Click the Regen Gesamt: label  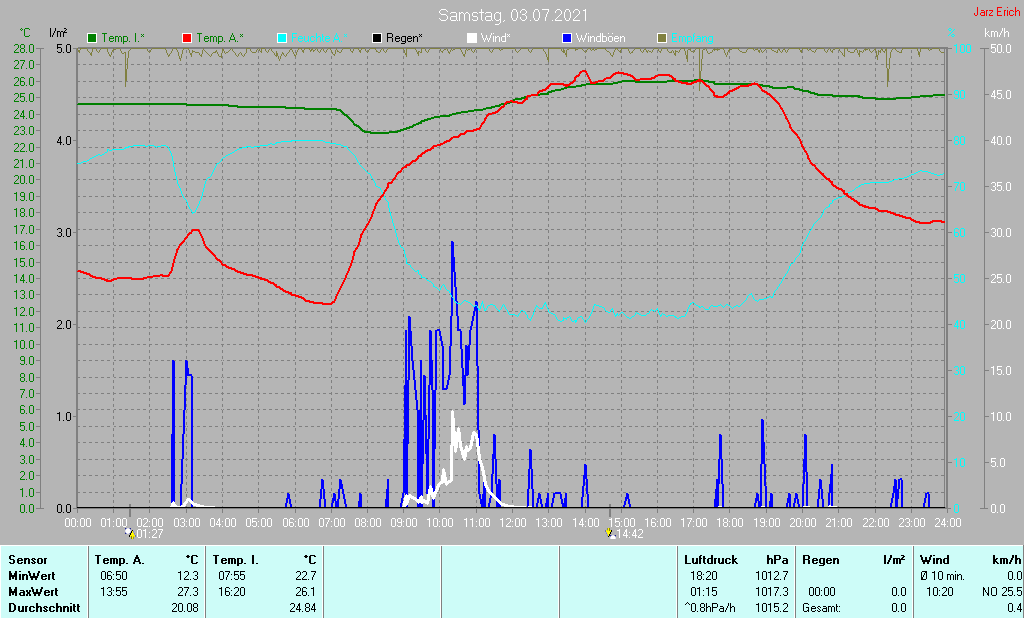822,608
